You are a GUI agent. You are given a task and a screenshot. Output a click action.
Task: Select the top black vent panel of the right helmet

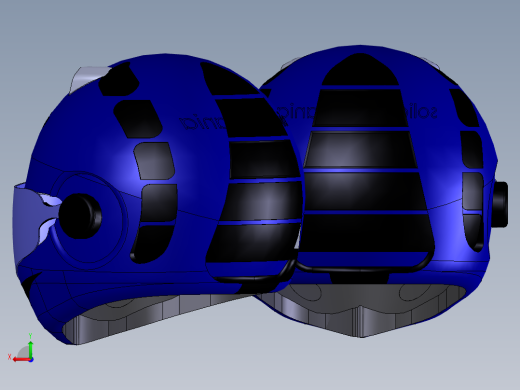(360, 69)
